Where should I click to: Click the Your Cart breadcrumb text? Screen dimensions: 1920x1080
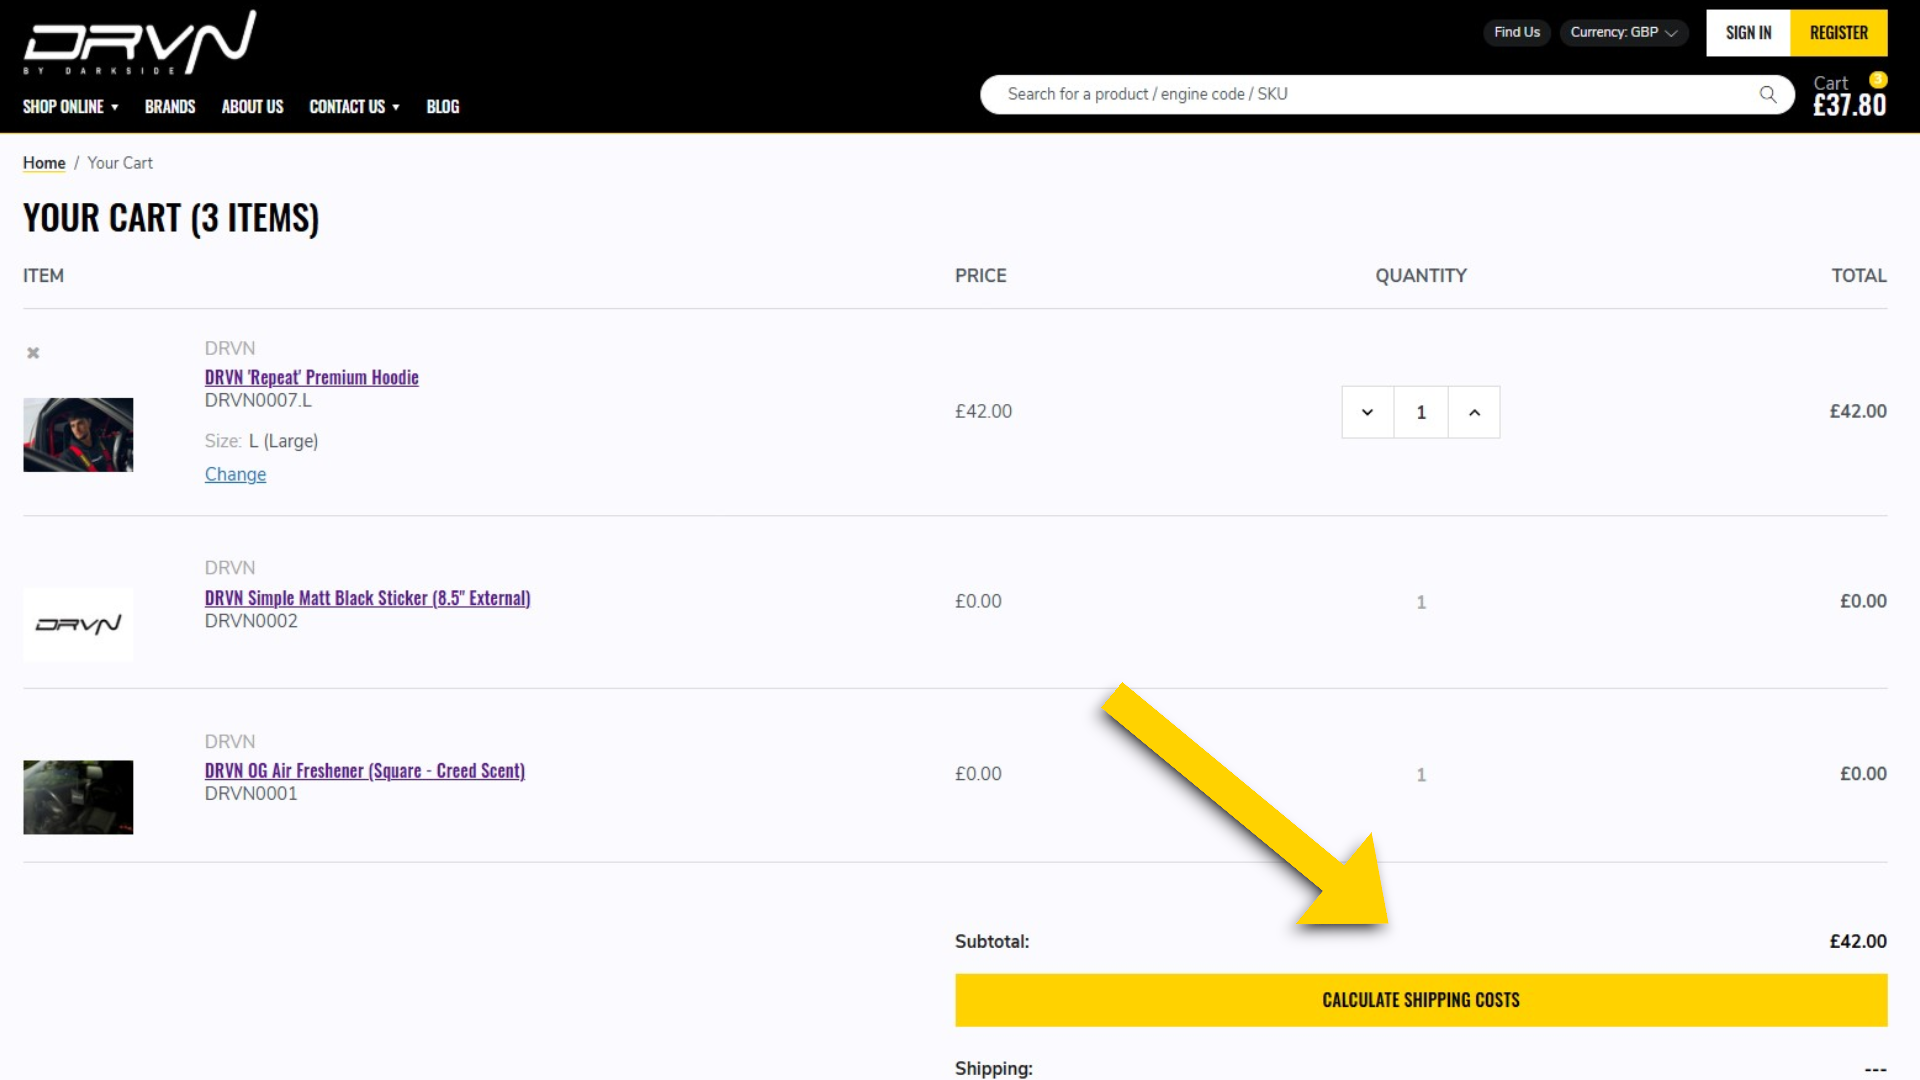click(x=120, y=163)
